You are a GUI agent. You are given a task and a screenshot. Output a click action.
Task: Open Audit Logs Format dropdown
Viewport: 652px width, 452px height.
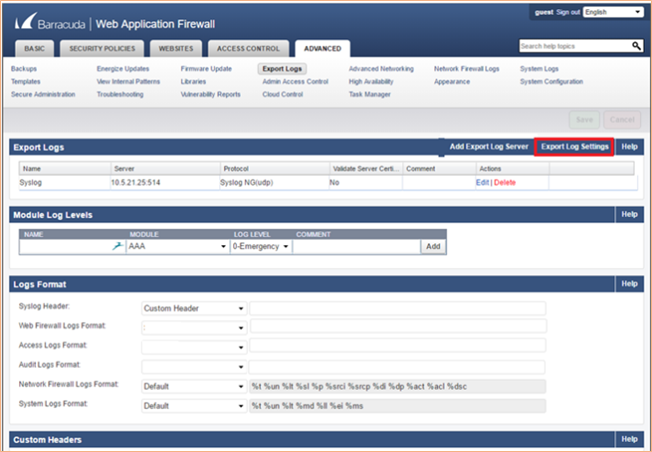coord(194,367)
